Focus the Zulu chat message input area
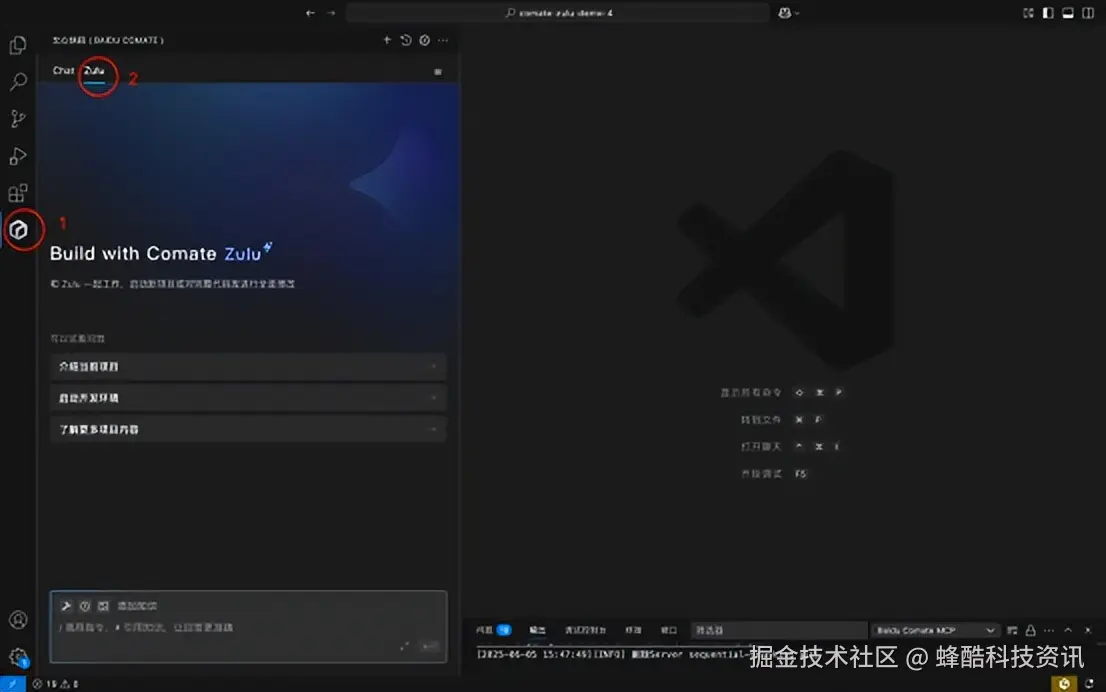 click(x=248, y=628)
